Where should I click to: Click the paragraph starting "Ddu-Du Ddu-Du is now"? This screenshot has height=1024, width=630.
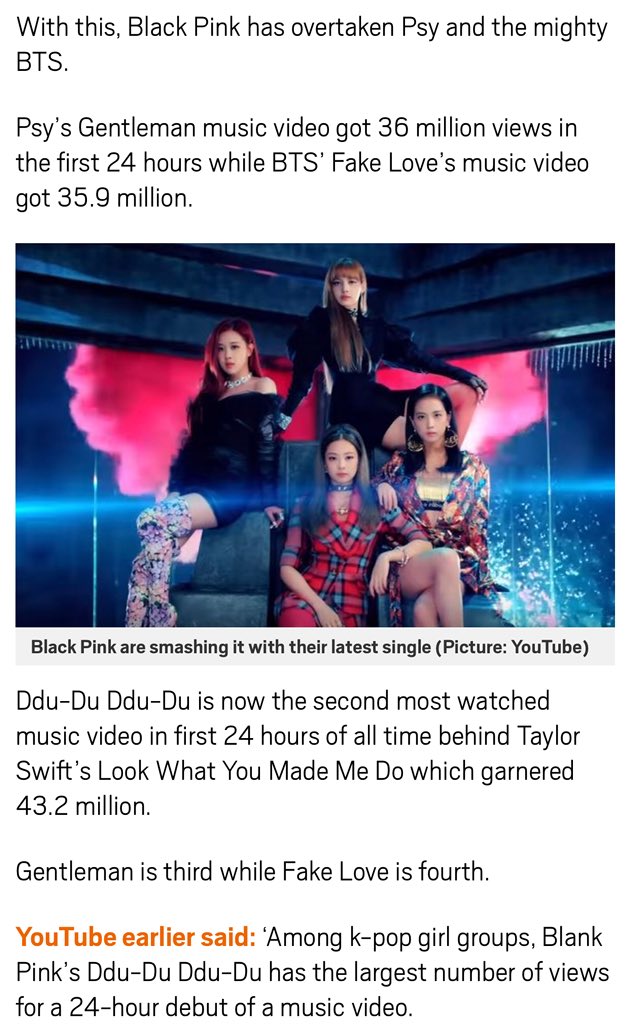pyautogui.click(x=298, y=753)
